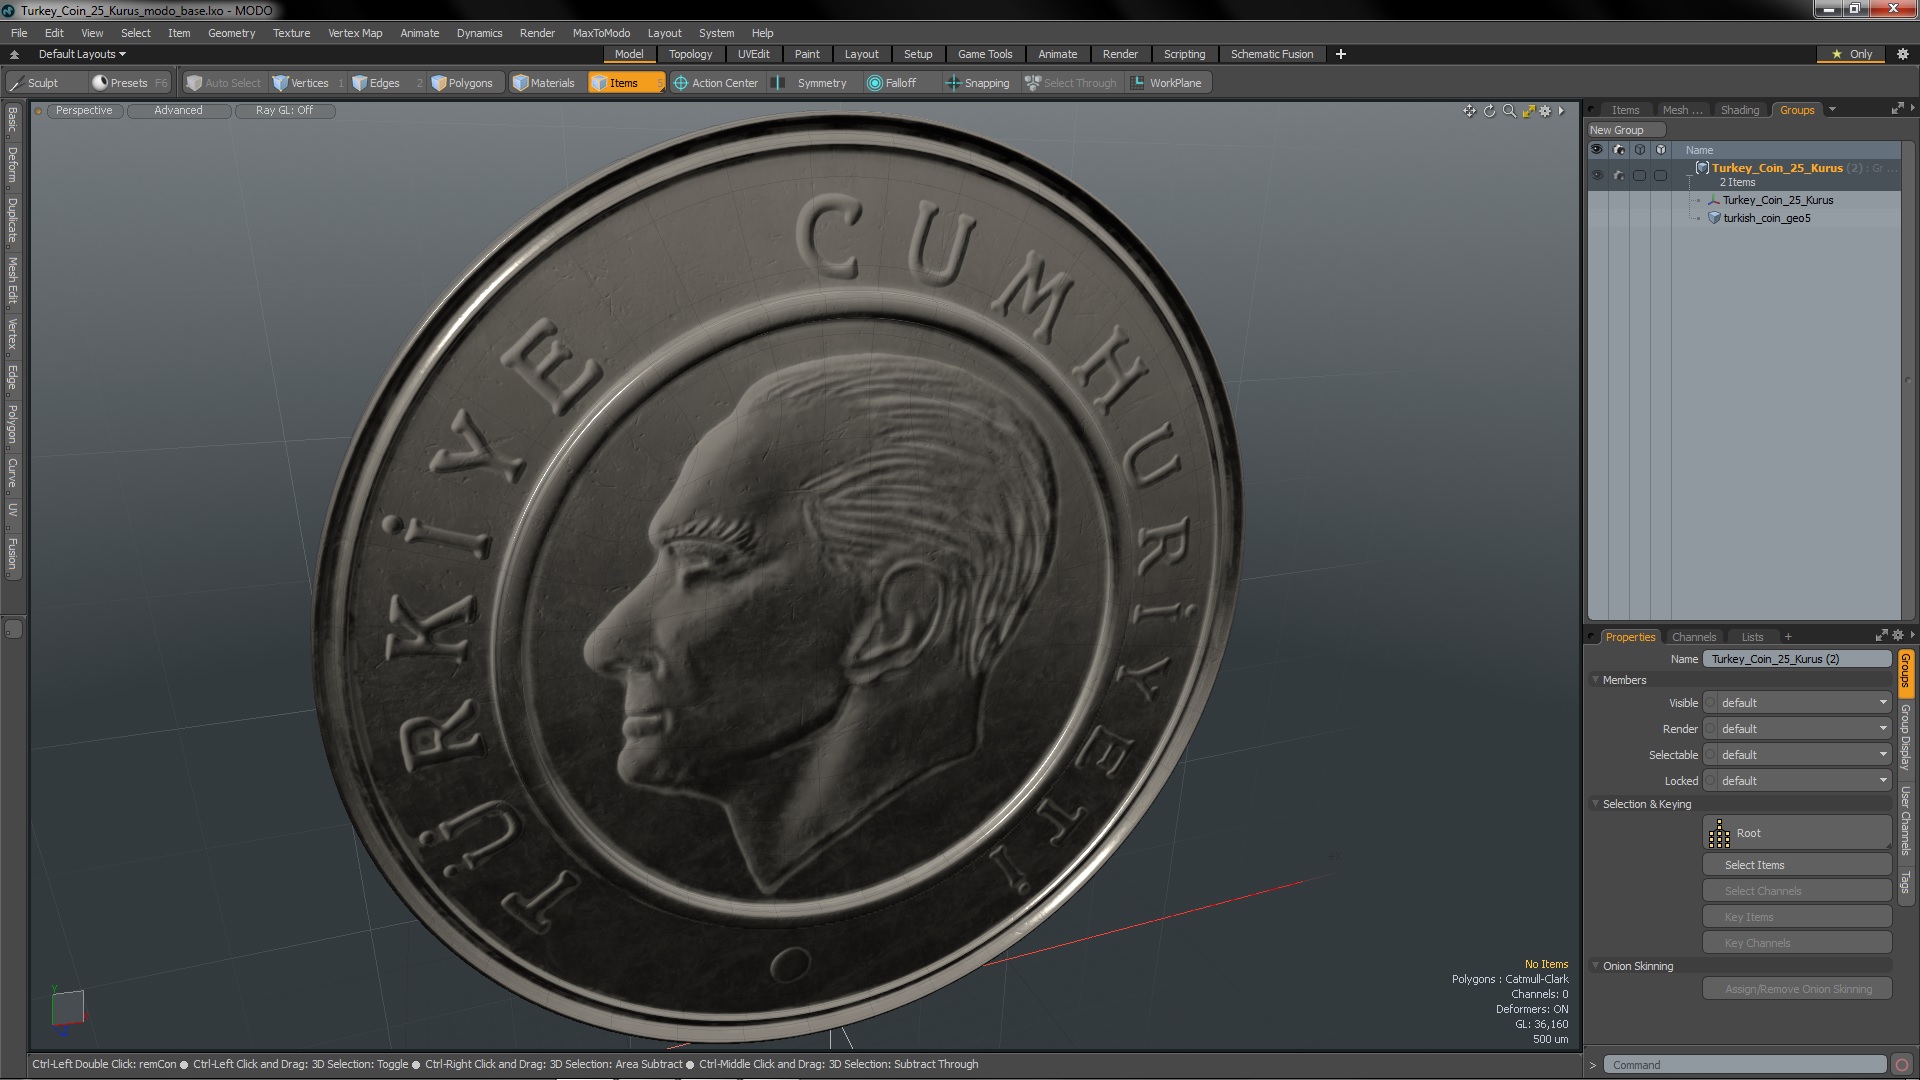Click the viewport zoom magnifier icon

1509,111
